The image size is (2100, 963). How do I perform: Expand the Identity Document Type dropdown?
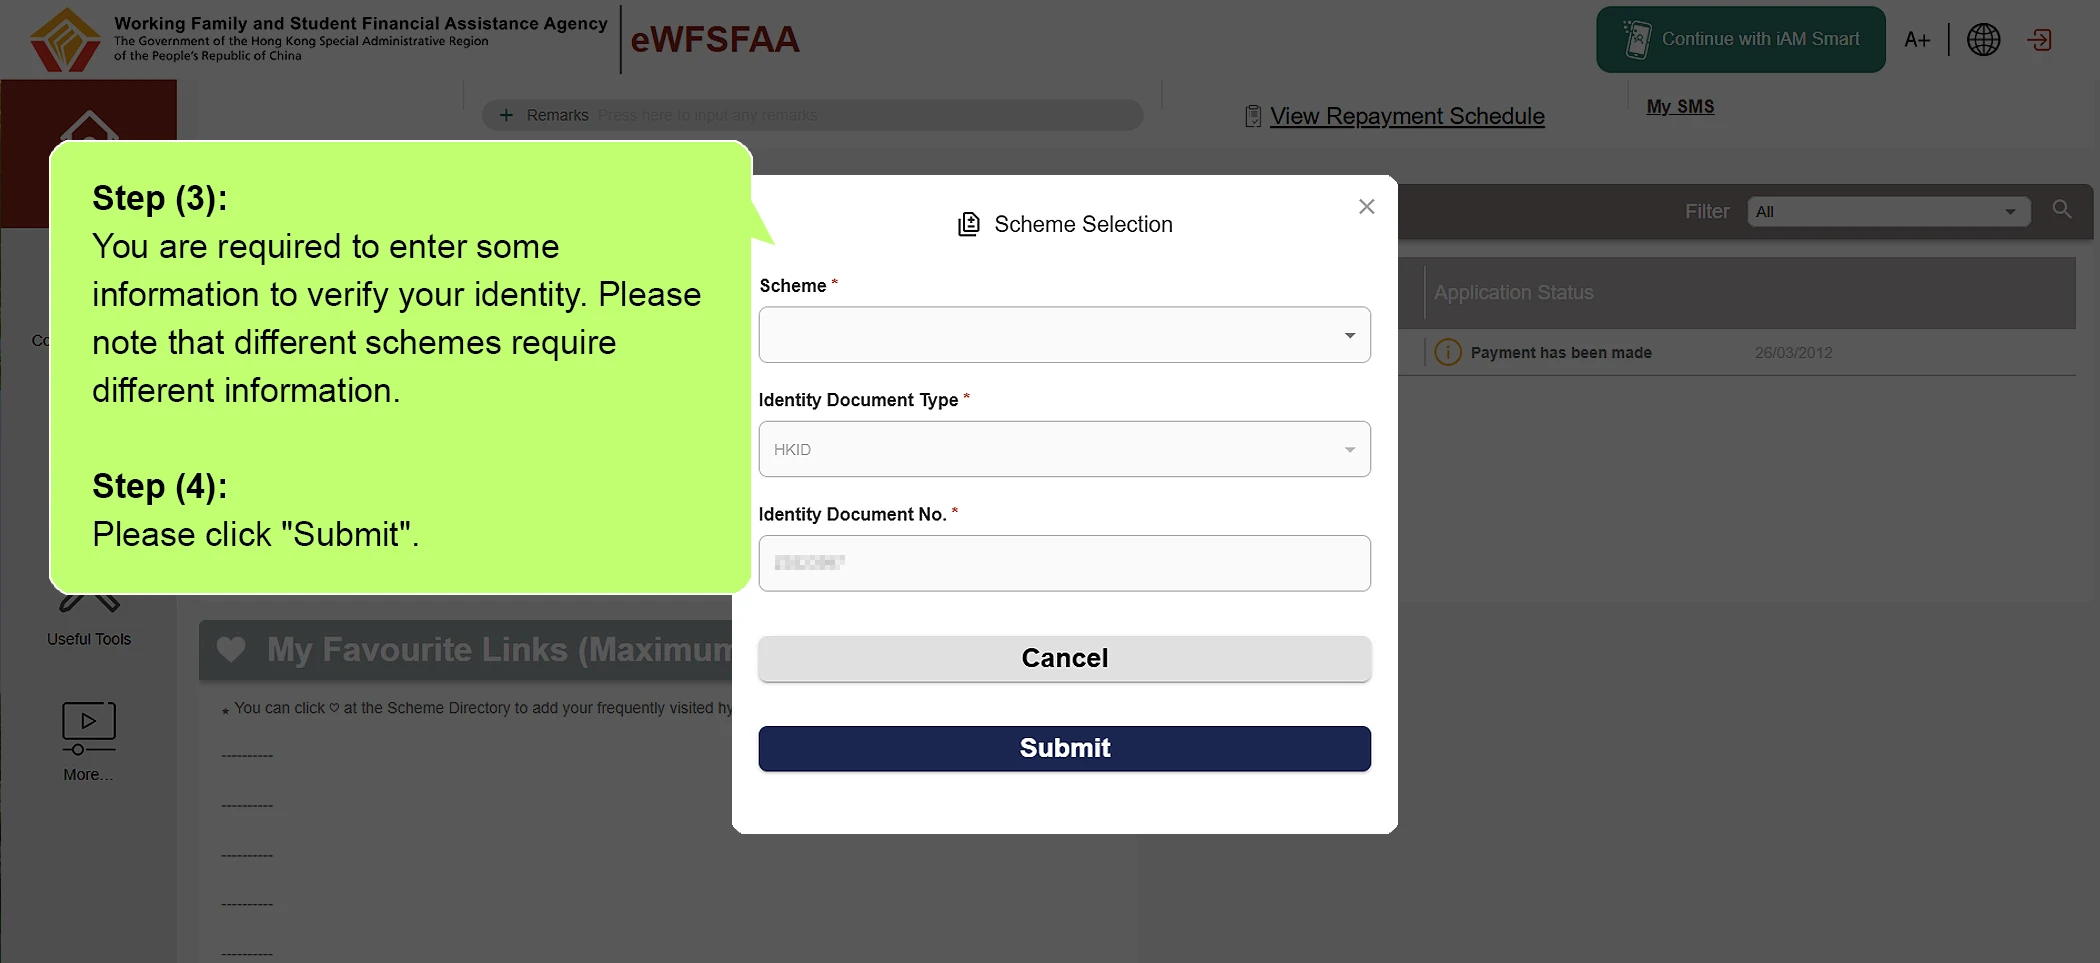click(x=1064, y=449)
